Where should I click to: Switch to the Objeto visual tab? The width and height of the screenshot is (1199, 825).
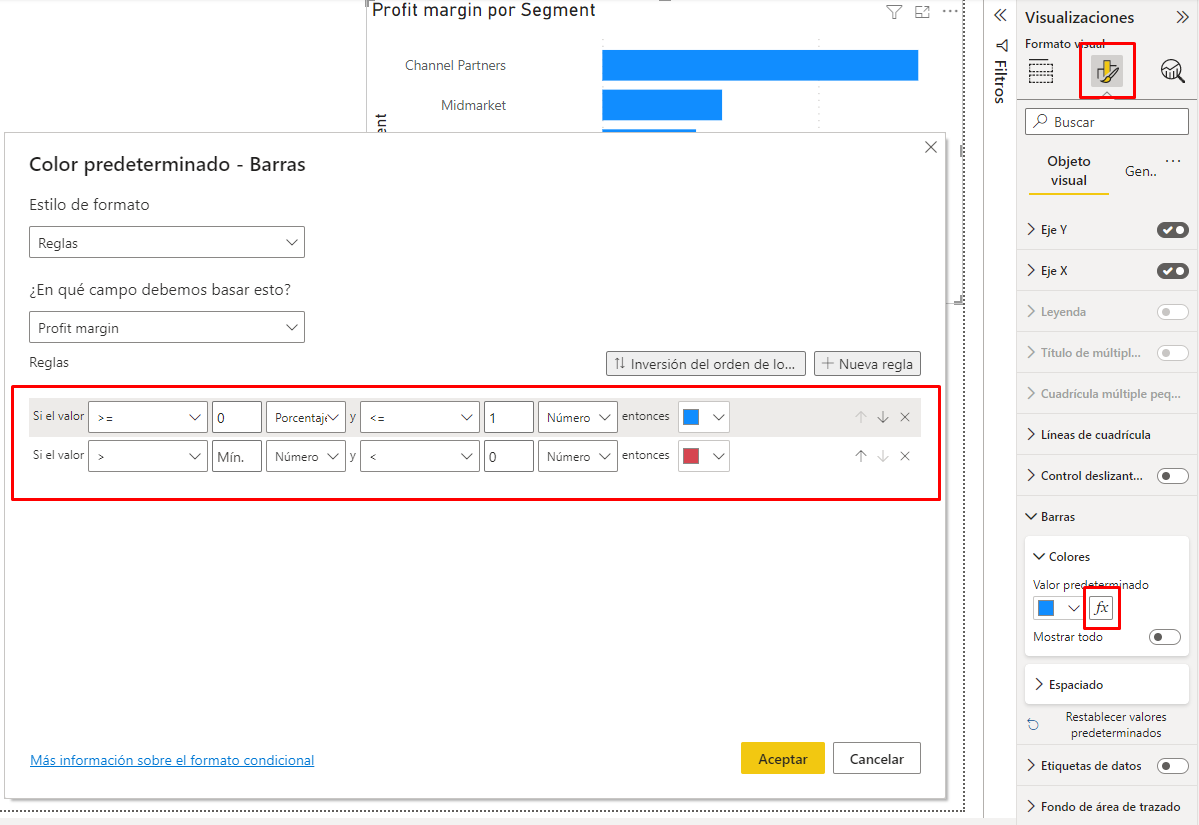pos(1068,170)
